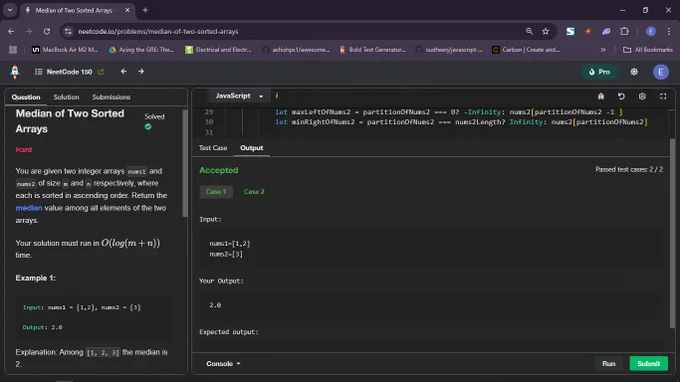680x382 pixels.
Task: Open MacBook Air M2 bookmark
Action: pos(65,50)
